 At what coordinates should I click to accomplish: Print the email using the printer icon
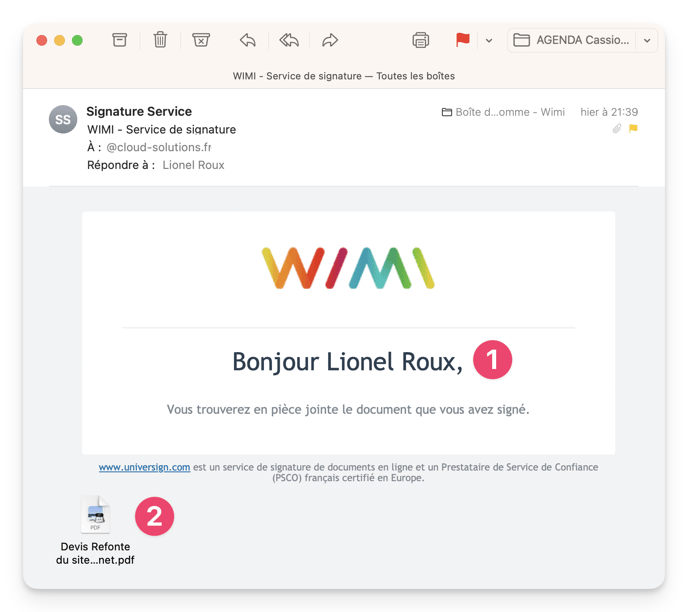pyautogui.click(x=420, y=40)
